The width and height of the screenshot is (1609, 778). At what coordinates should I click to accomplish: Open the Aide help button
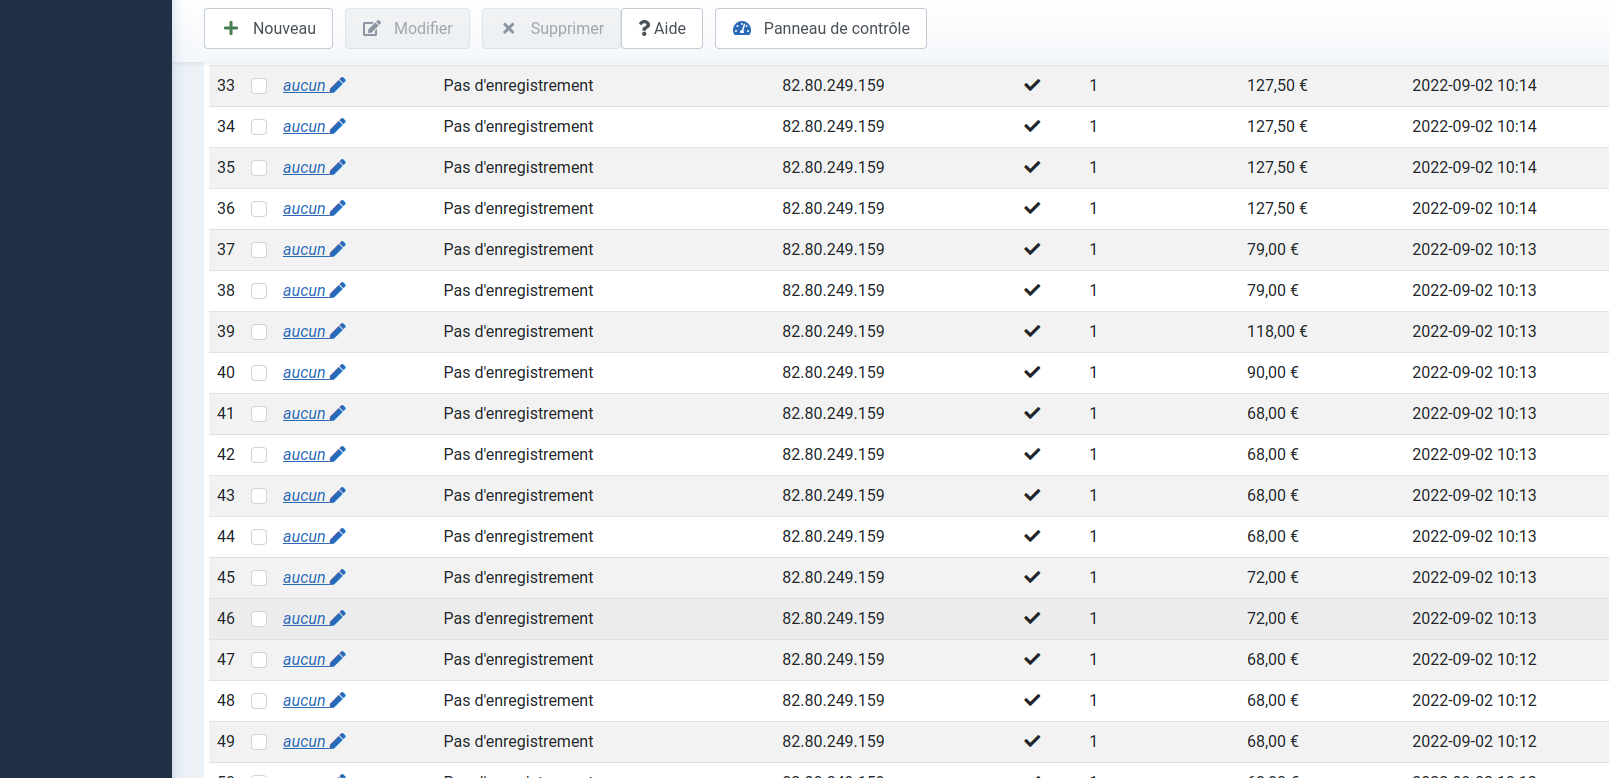662,28
